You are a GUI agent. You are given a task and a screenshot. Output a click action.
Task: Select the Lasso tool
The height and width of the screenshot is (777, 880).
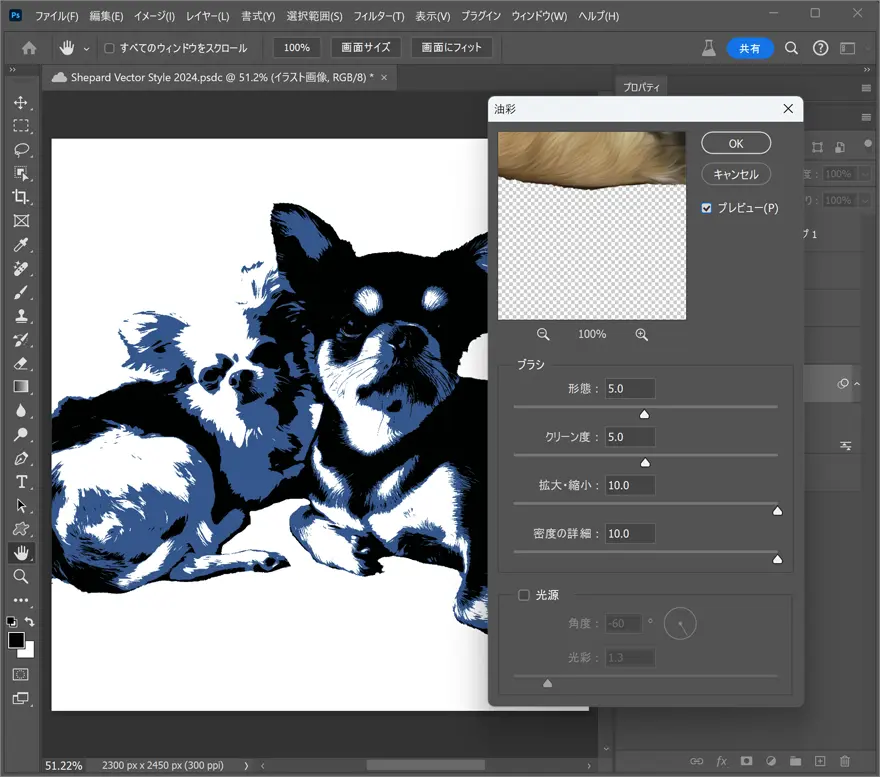[20, 150]
